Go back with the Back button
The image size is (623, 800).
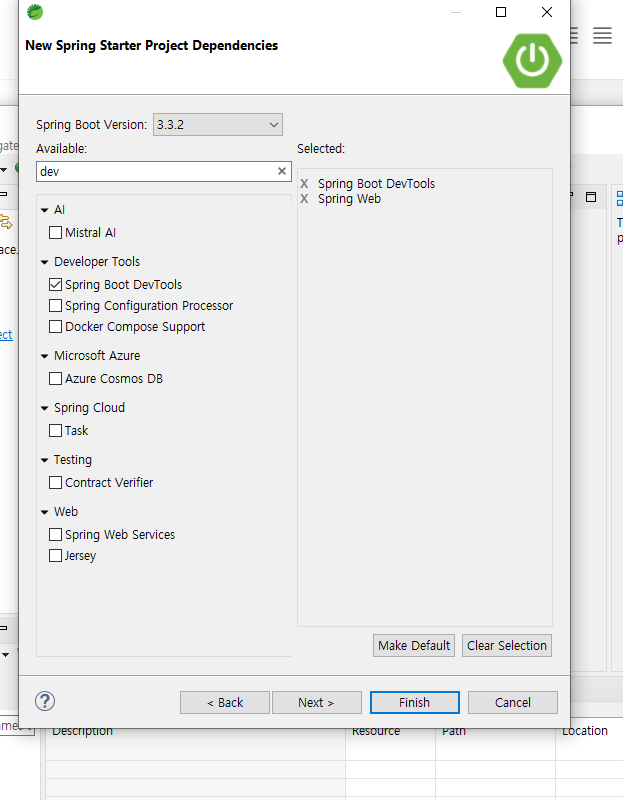click(225, 703)
